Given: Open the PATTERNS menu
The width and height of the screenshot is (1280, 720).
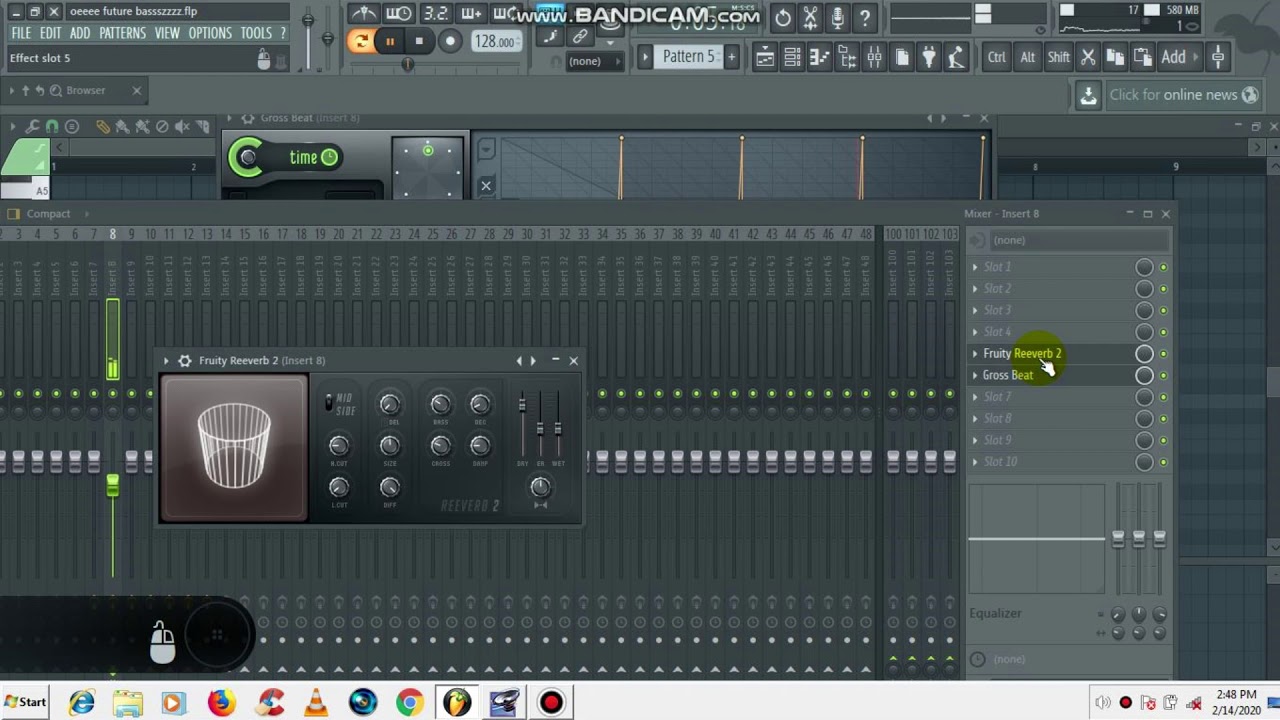Looking at the screenshot, I should 123,33.
